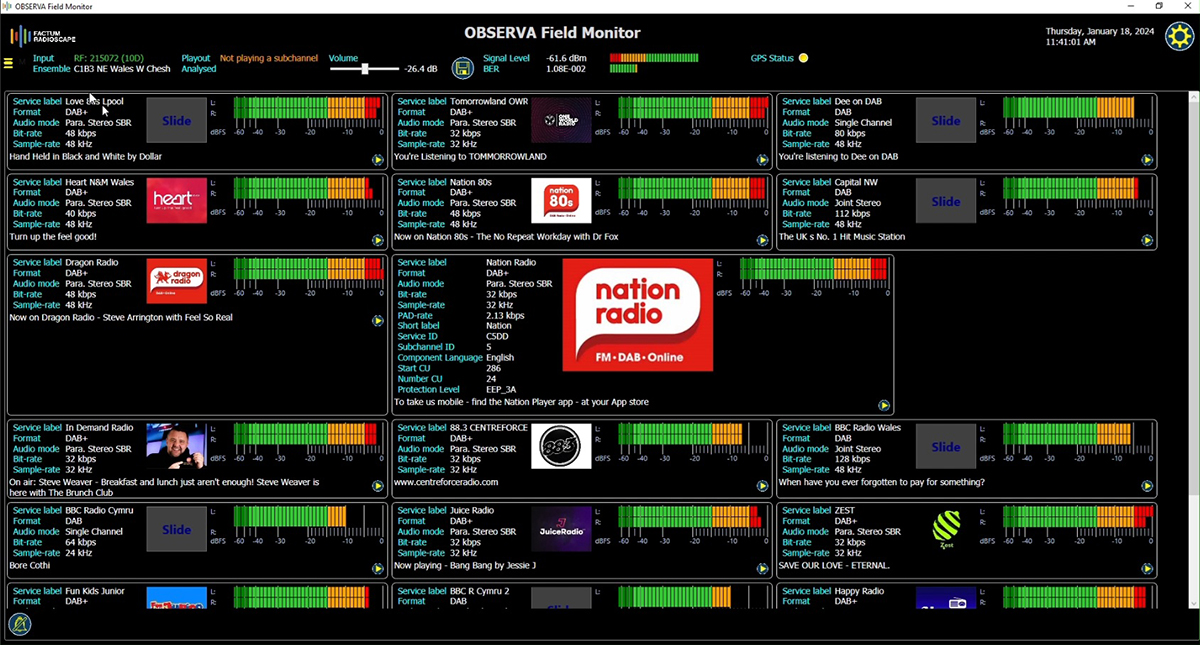Start playback of Tomorrowland OWR
The image size is (1200, 645).
click(x=762, y=160)
